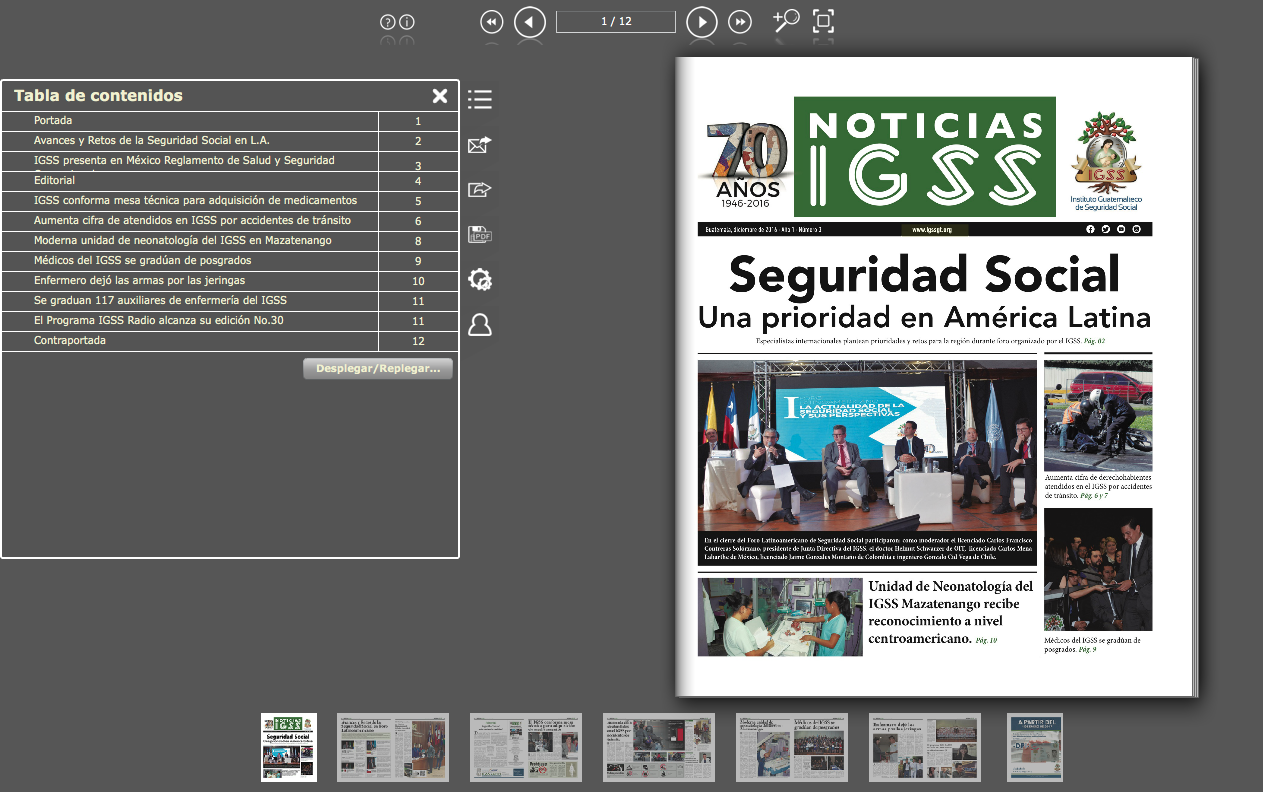This screenshot has height=792, width=1263.
Task: Download the publication as PDF
Action: pos(480,235)
